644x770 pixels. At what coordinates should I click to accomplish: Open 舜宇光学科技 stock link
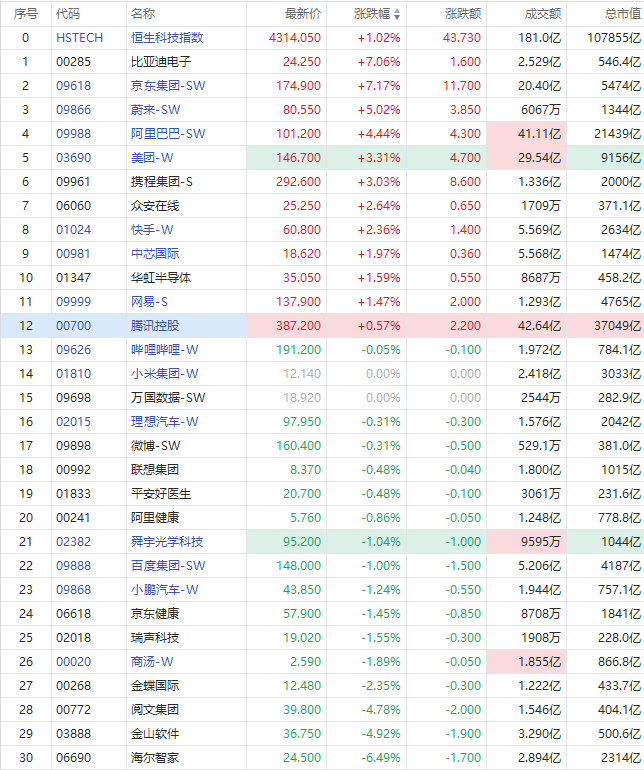click(x=167, y=542)
